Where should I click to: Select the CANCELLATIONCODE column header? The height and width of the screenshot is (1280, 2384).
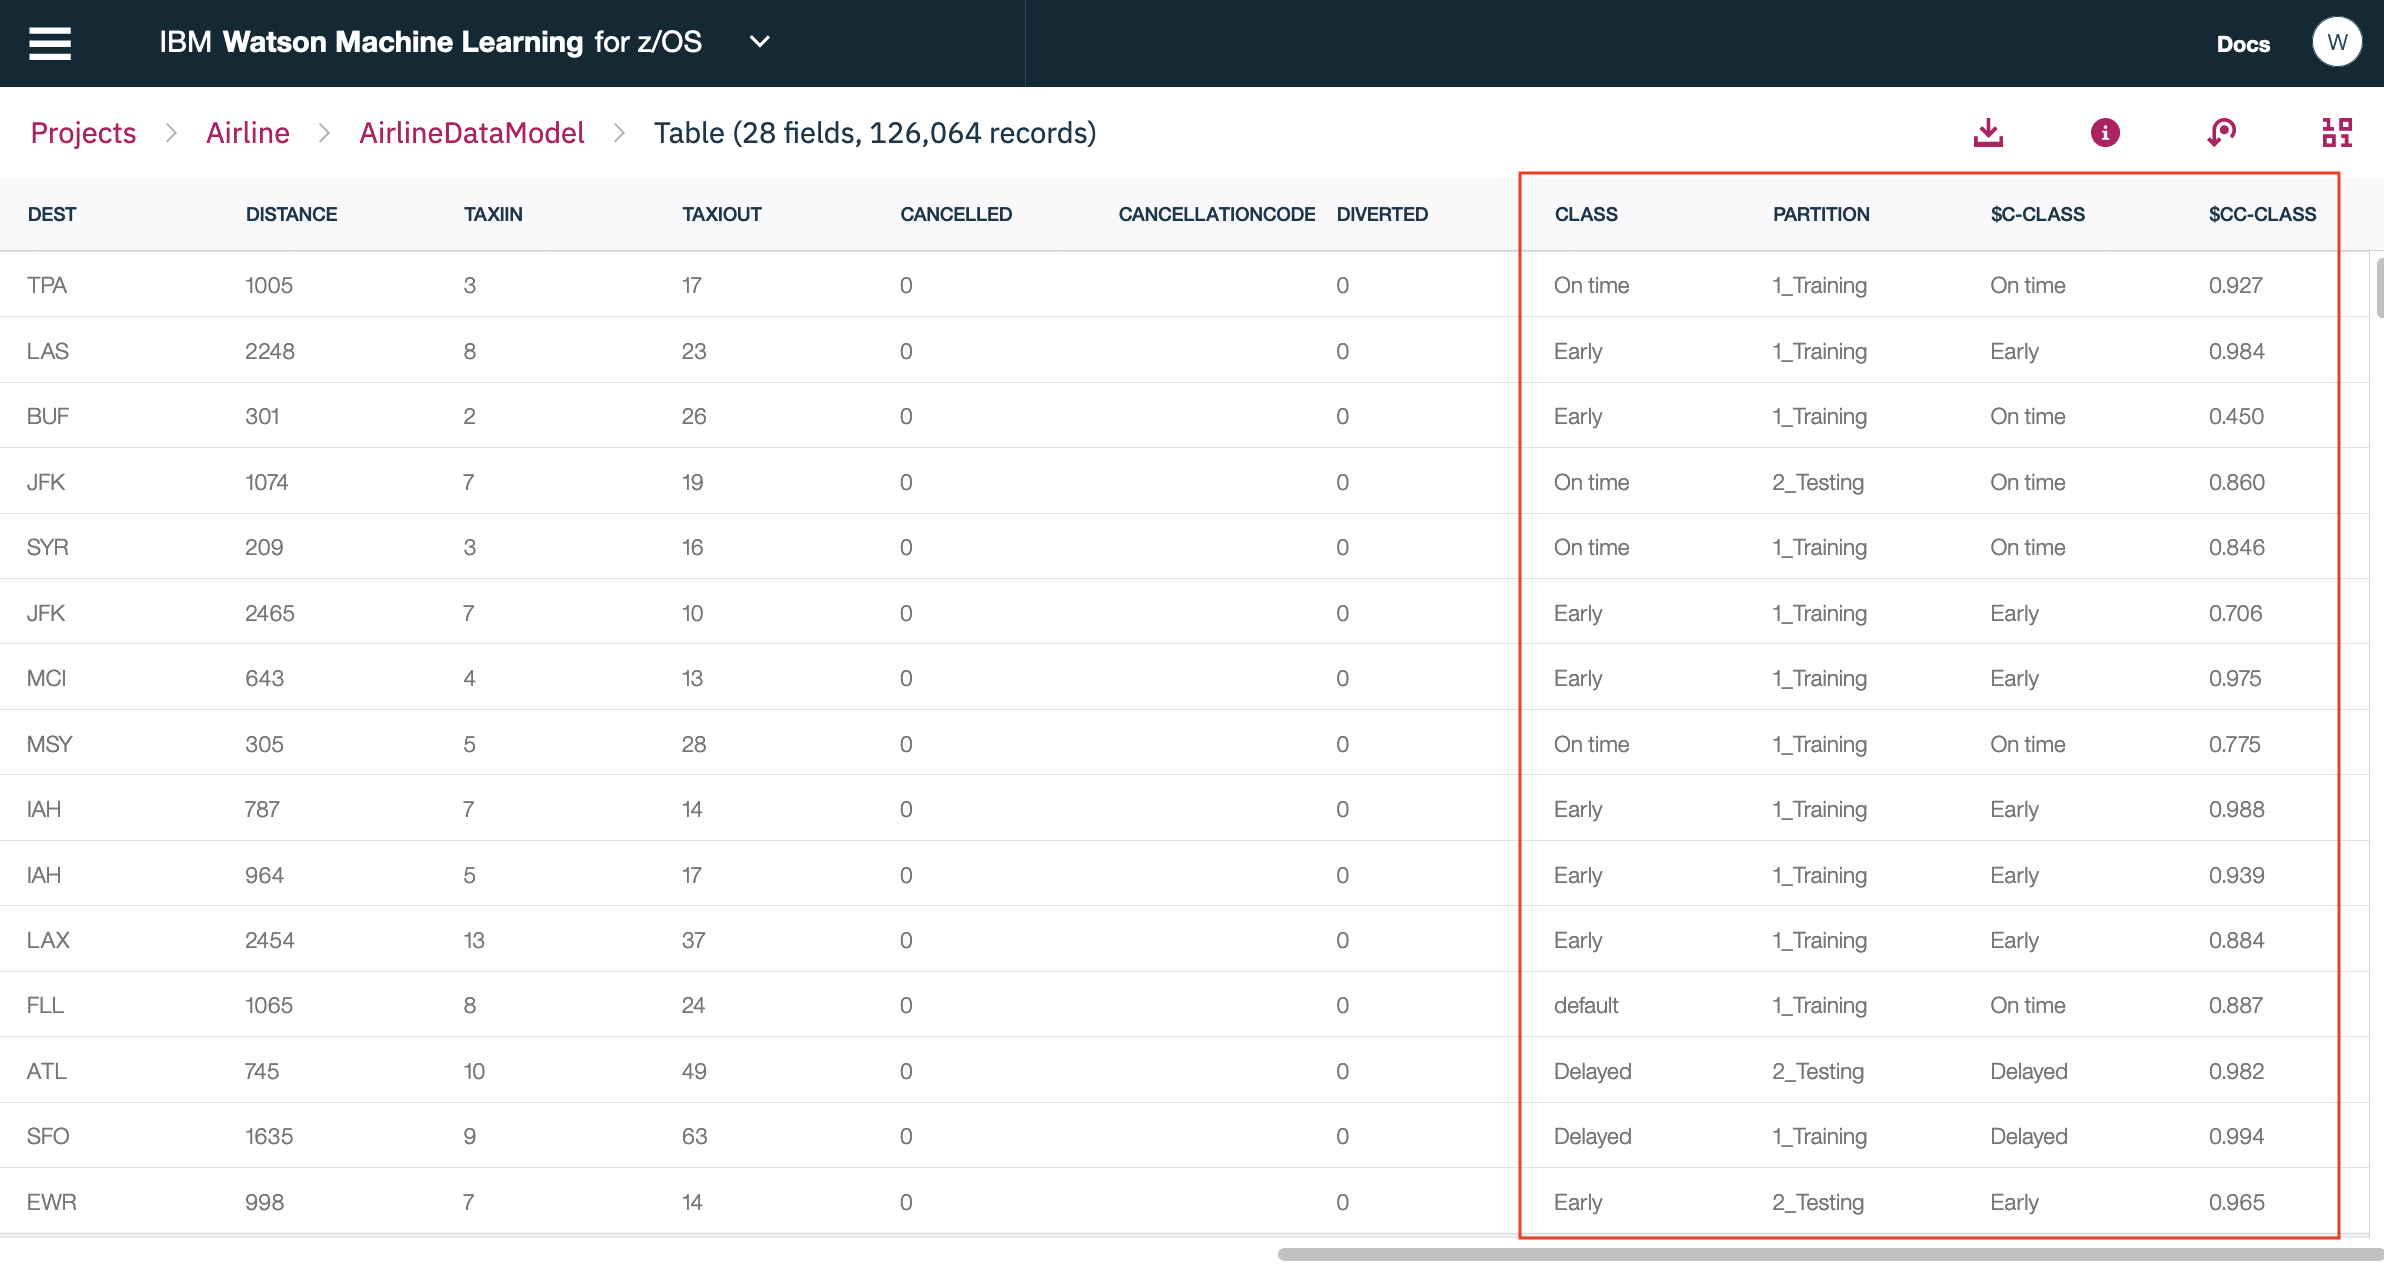pyautogui.click(x=1217, y=214)
